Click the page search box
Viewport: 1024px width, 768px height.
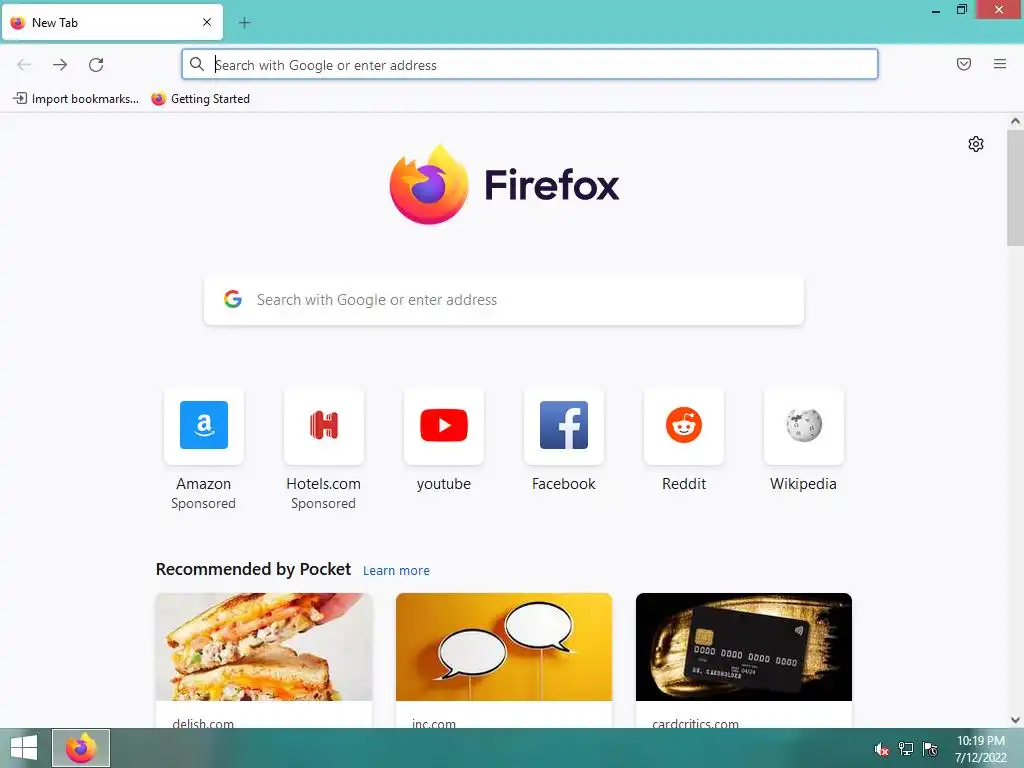504,300
